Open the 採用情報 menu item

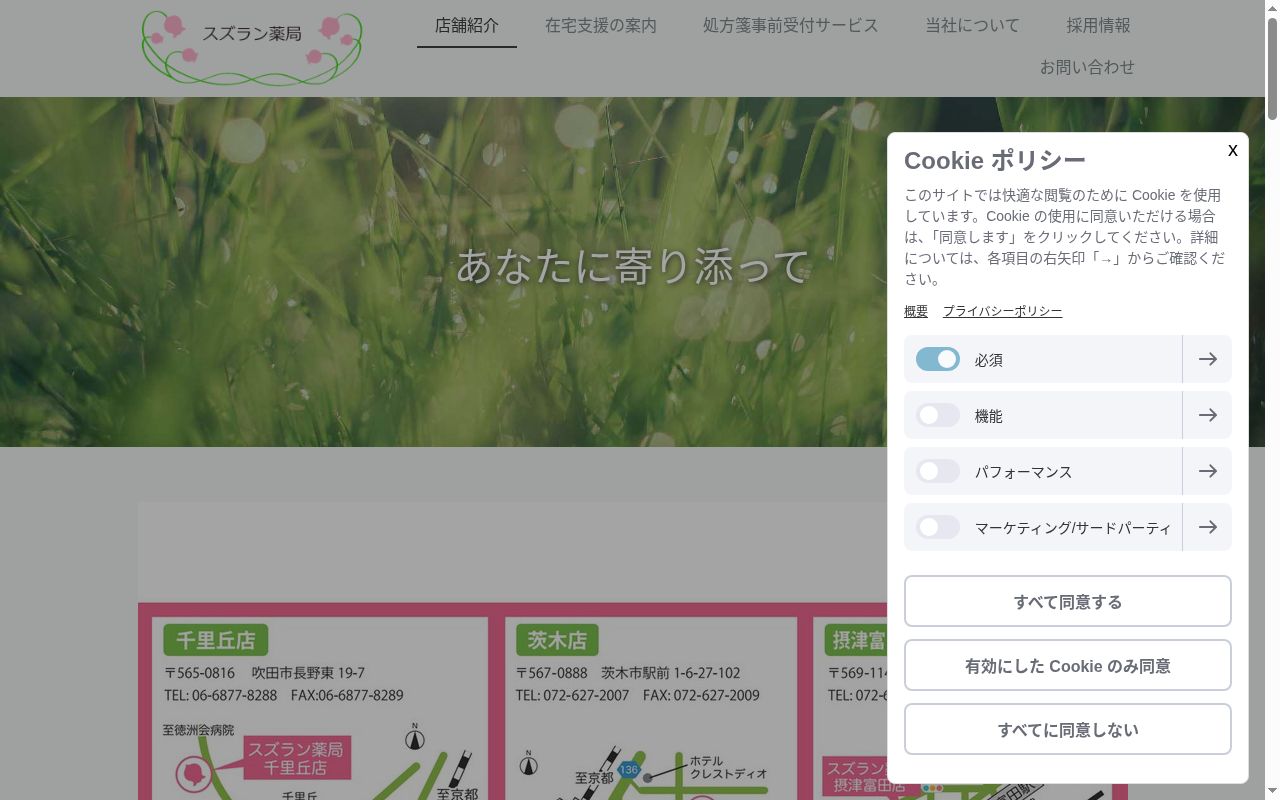pyautogui.click(x=1099, y=26)
